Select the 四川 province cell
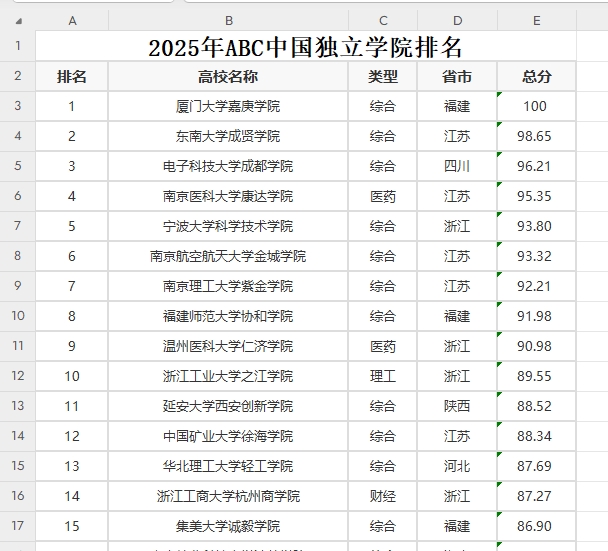 (457, 166)
